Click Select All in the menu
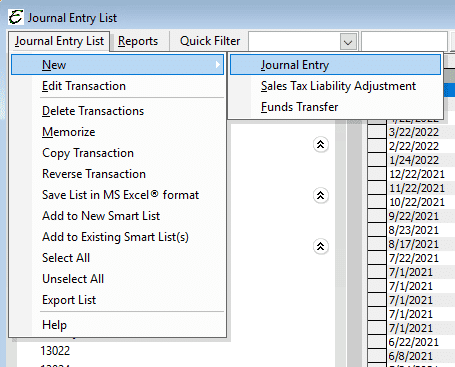 pos(118,258)
